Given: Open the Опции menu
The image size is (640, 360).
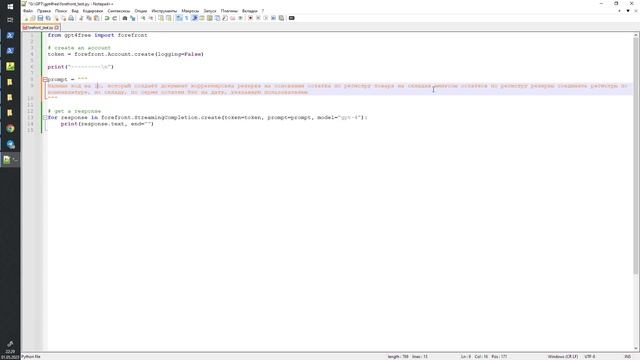Looking at the screenshot, I should pos(141,11).
